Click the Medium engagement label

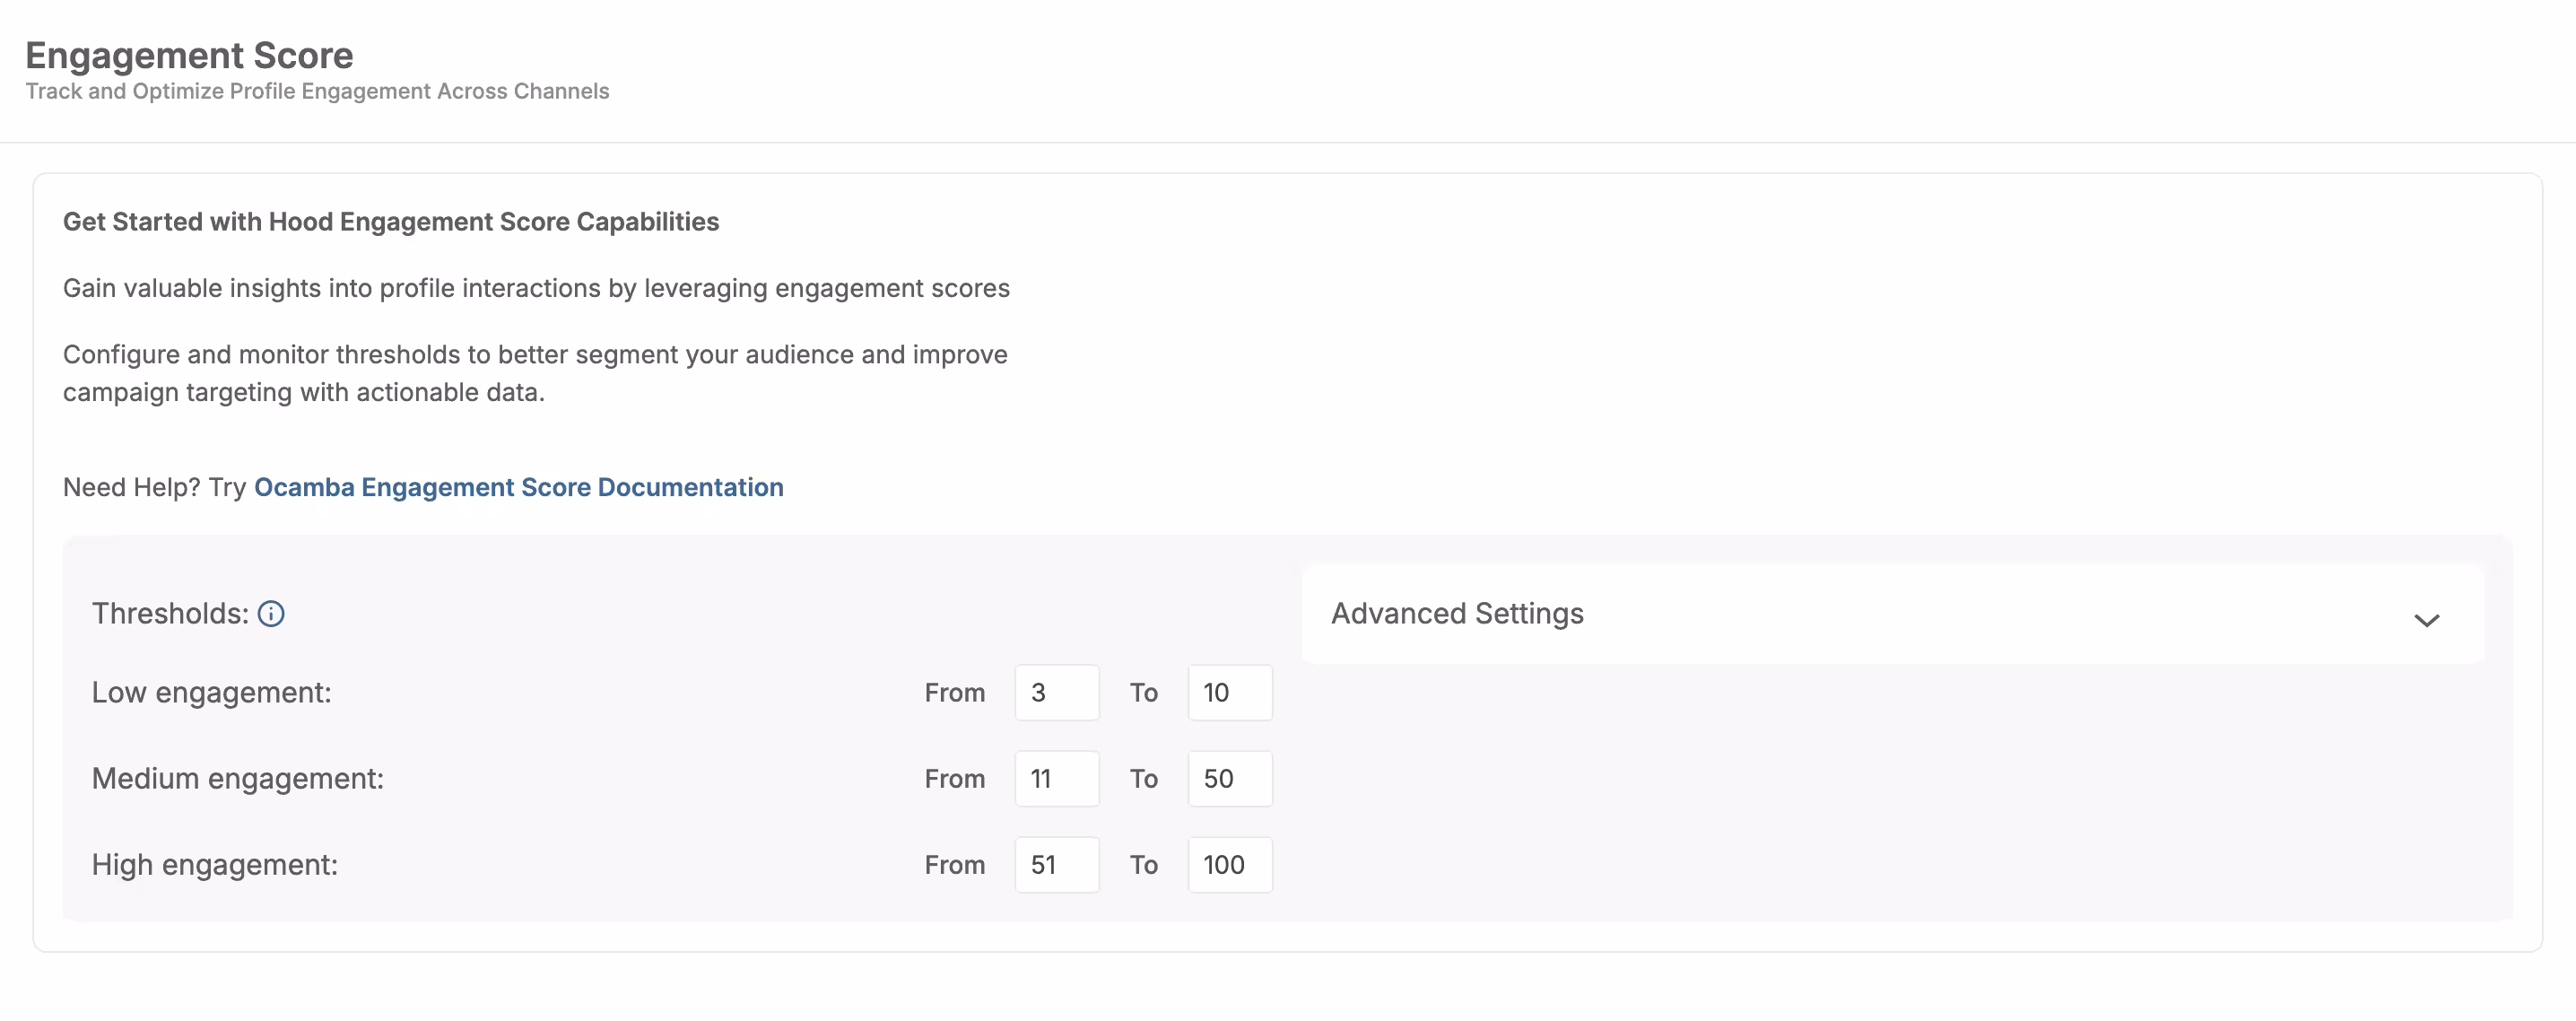[x=237, y=778]
